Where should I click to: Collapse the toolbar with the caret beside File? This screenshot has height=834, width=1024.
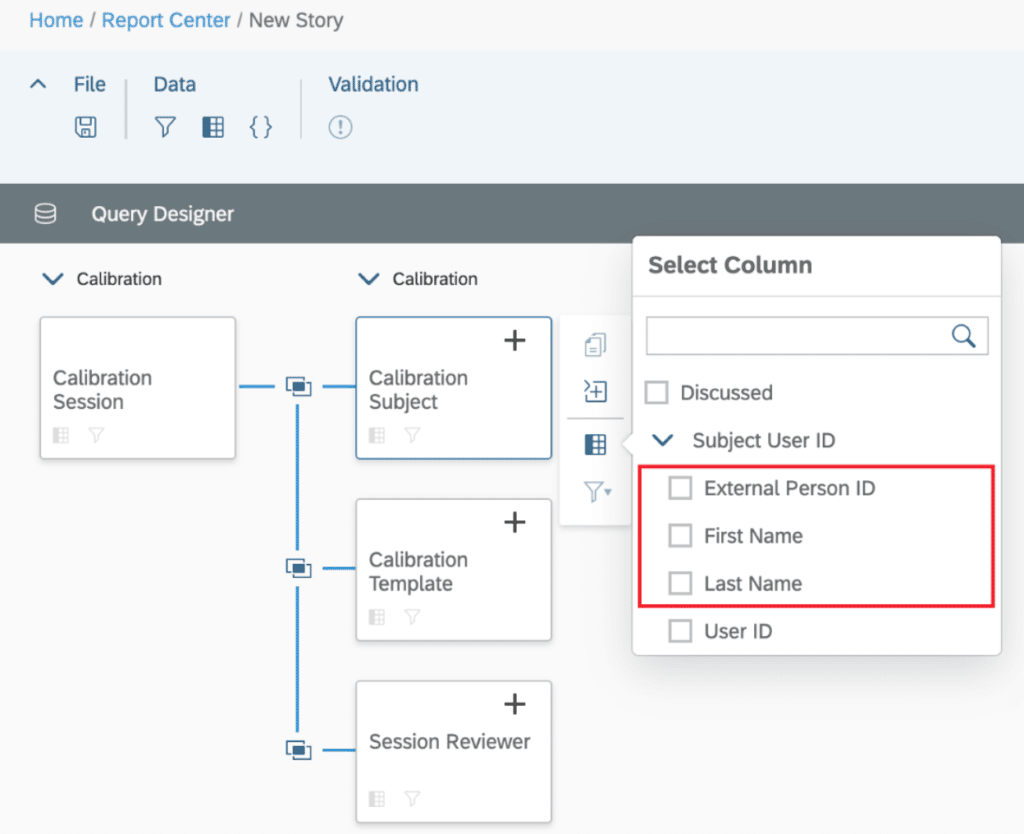(38, 85)
